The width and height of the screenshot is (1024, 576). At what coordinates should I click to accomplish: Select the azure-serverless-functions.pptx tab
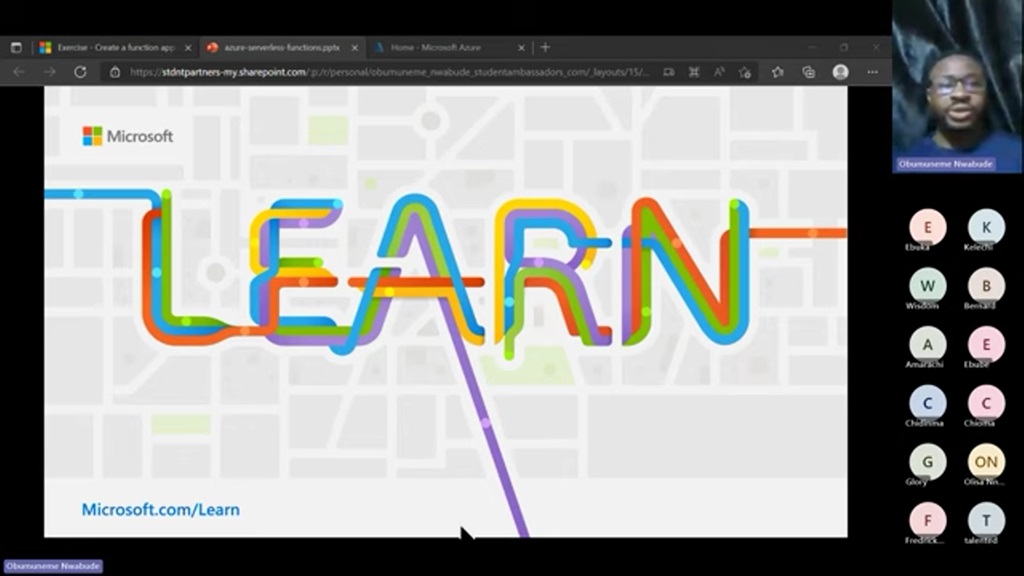283,48
